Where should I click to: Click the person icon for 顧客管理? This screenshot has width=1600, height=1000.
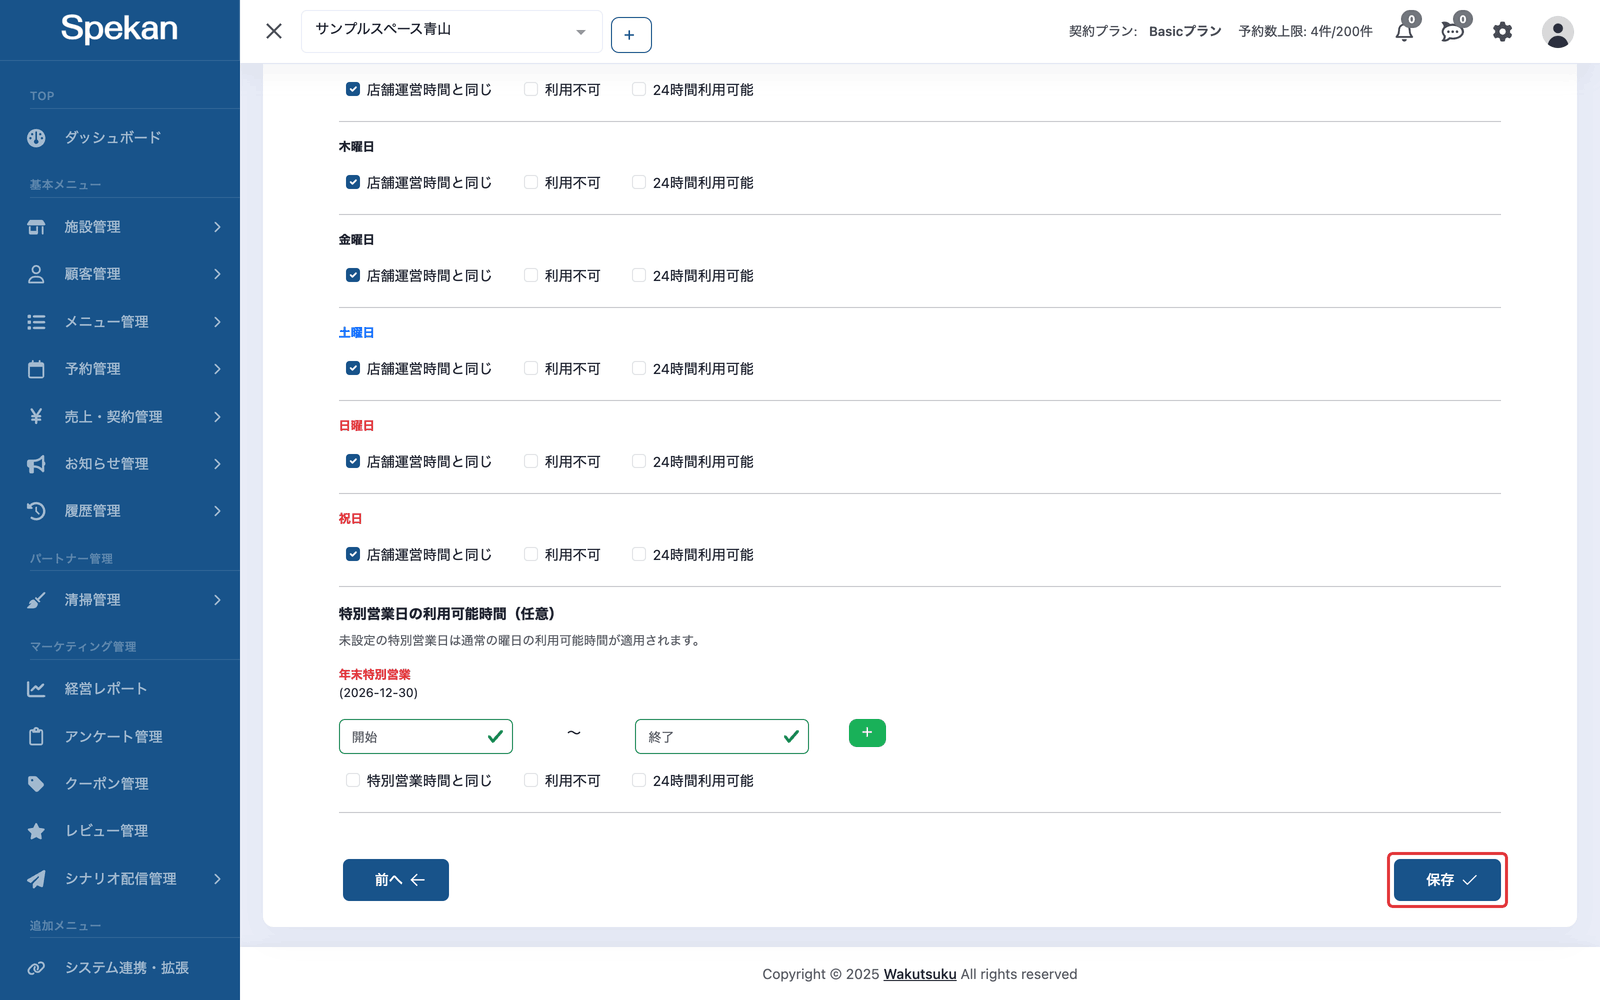pyautogui.click(x=36, y=274)
